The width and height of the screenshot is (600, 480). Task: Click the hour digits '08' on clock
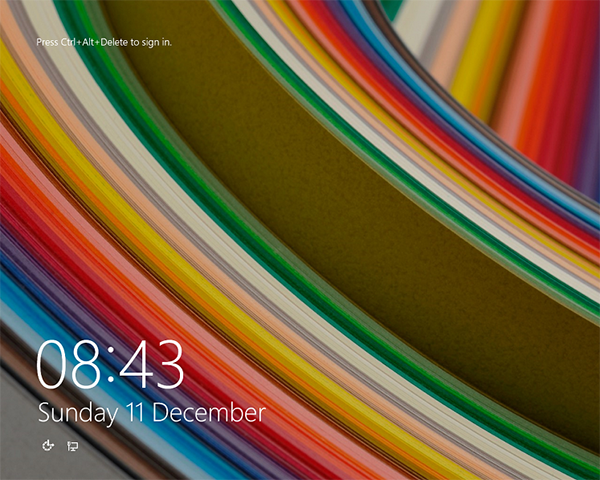[71, 366]
